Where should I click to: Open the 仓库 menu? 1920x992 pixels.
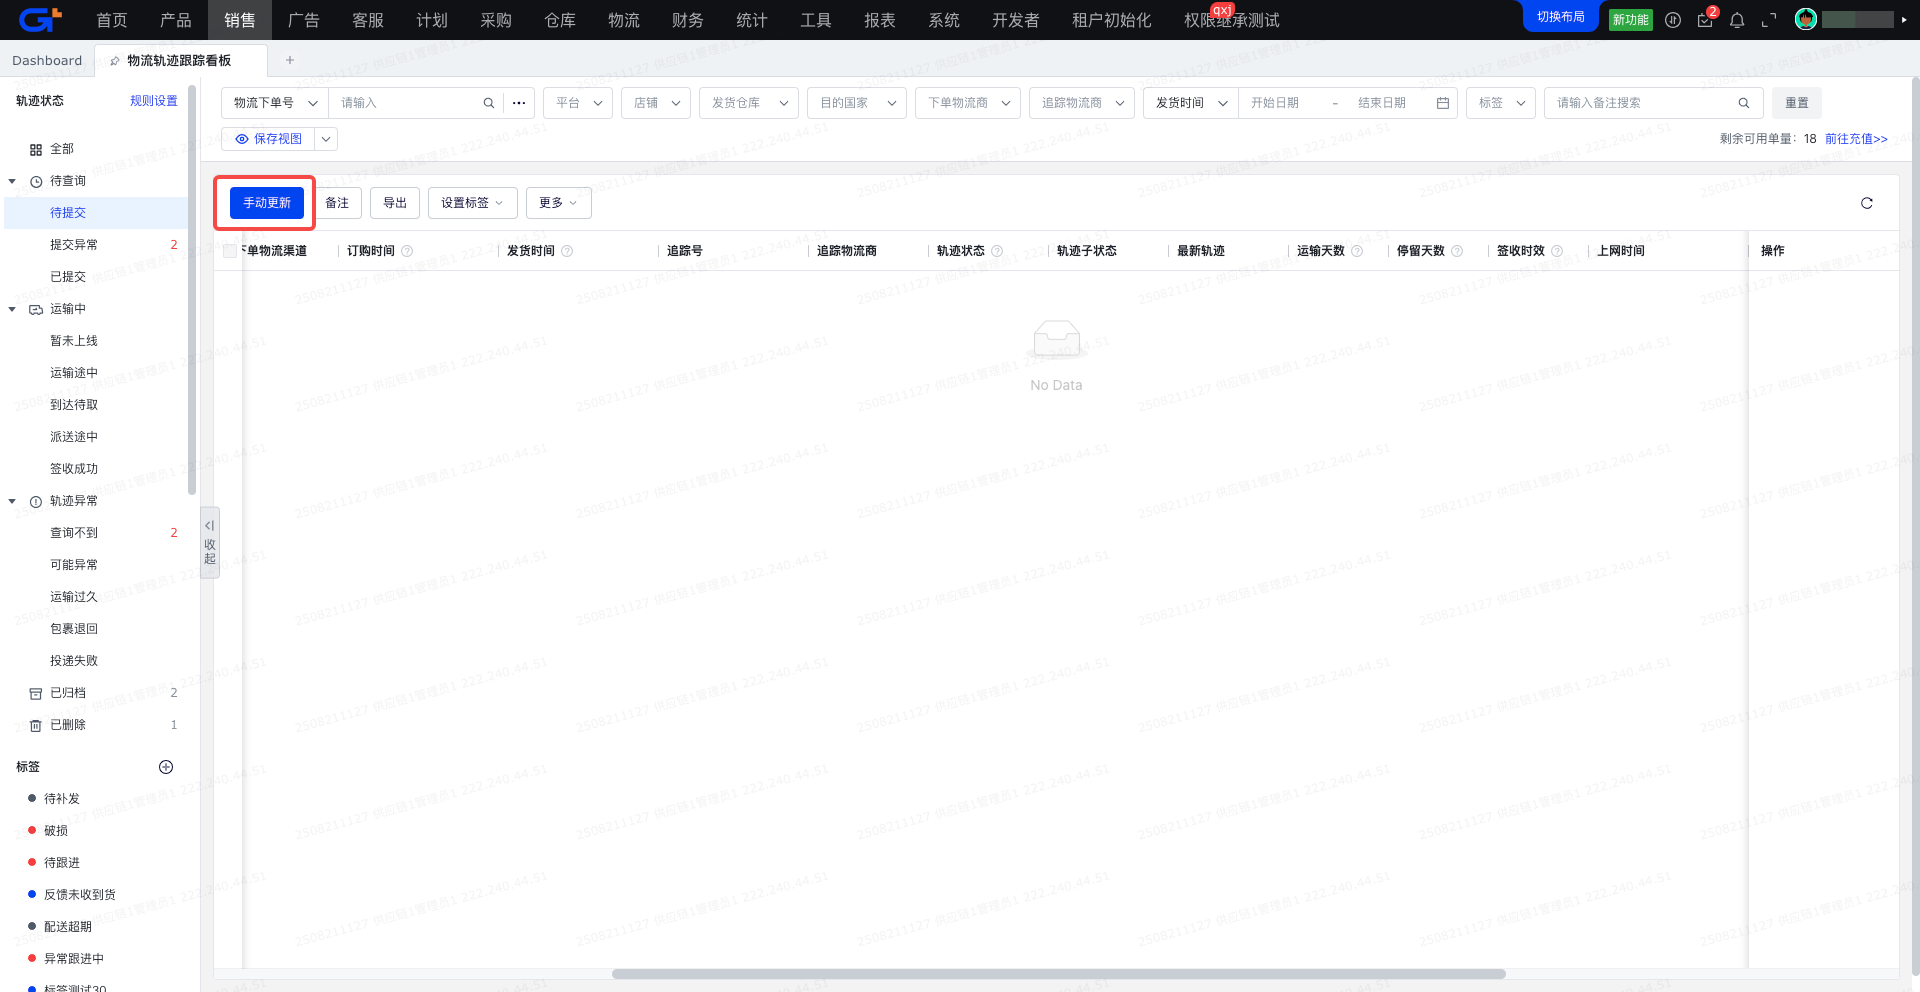pyautogui.click(x=560, y=20)
